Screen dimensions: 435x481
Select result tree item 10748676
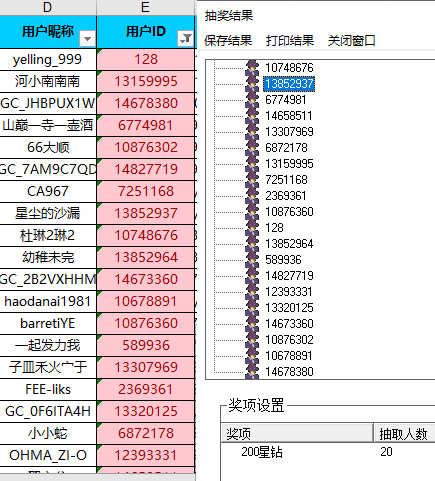(x=289, y=68)
